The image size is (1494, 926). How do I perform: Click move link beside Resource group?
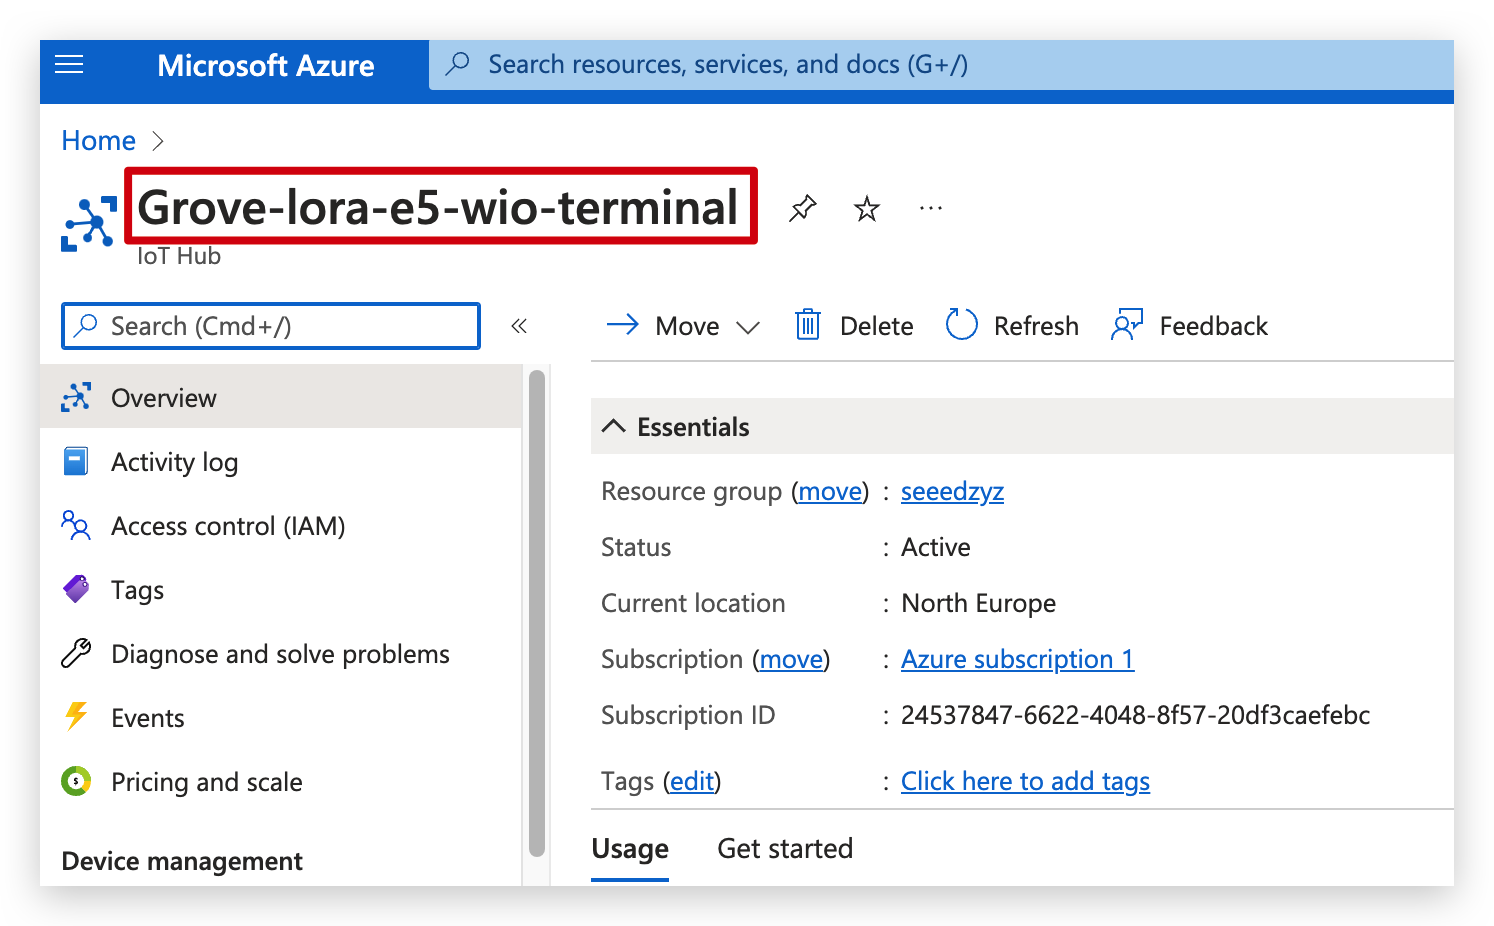point(830,492)
